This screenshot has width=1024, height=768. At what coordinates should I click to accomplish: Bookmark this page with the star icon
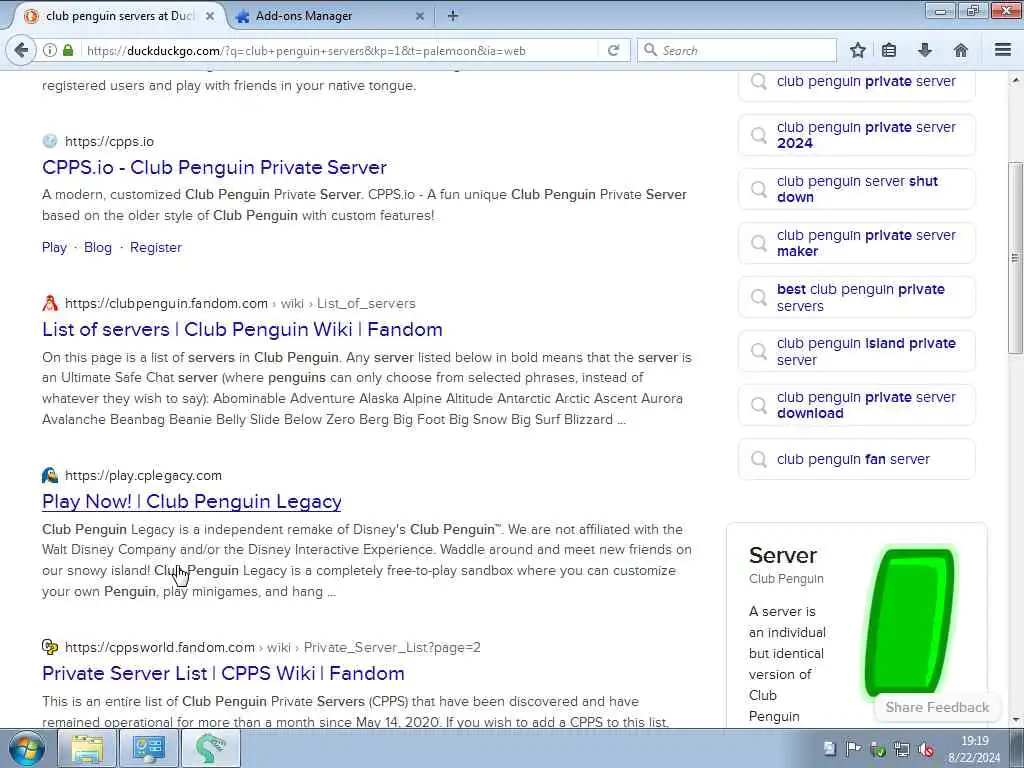857,50
